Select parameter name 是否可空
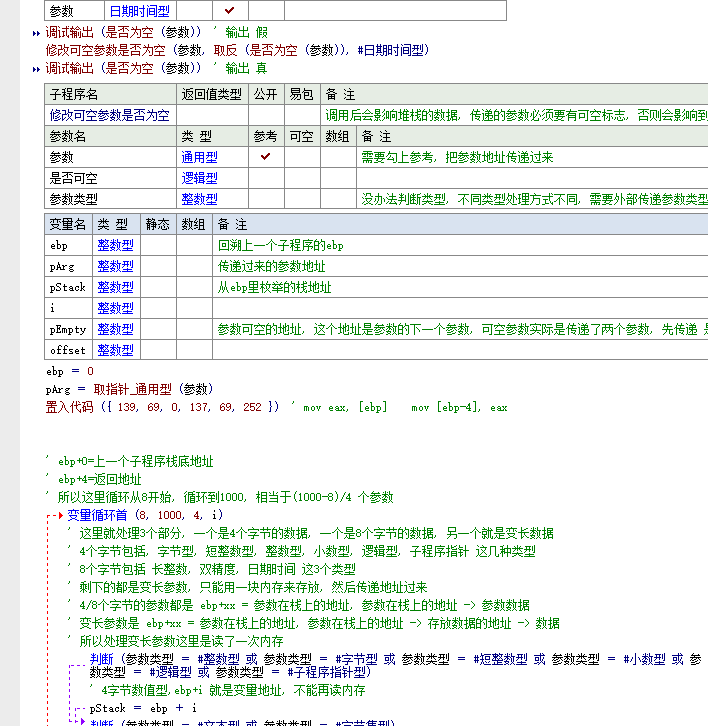Screen dimensions: 708x726 pyautogui.click(x=73, y=178)
